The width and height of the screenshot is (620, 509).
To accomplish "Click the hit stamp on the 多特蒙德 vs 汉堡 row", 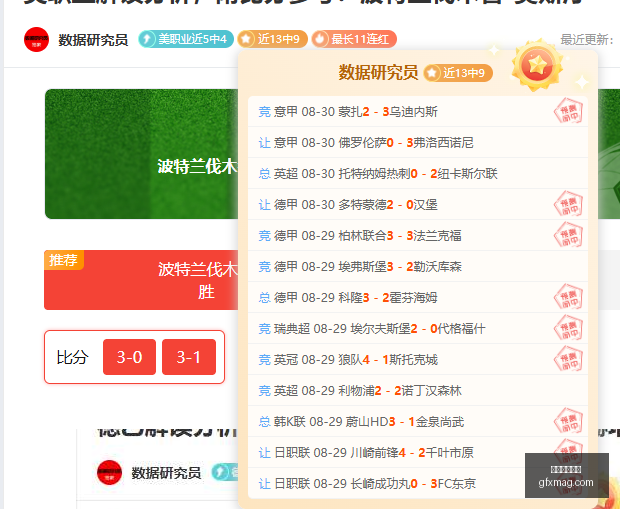I will (568, 204).
